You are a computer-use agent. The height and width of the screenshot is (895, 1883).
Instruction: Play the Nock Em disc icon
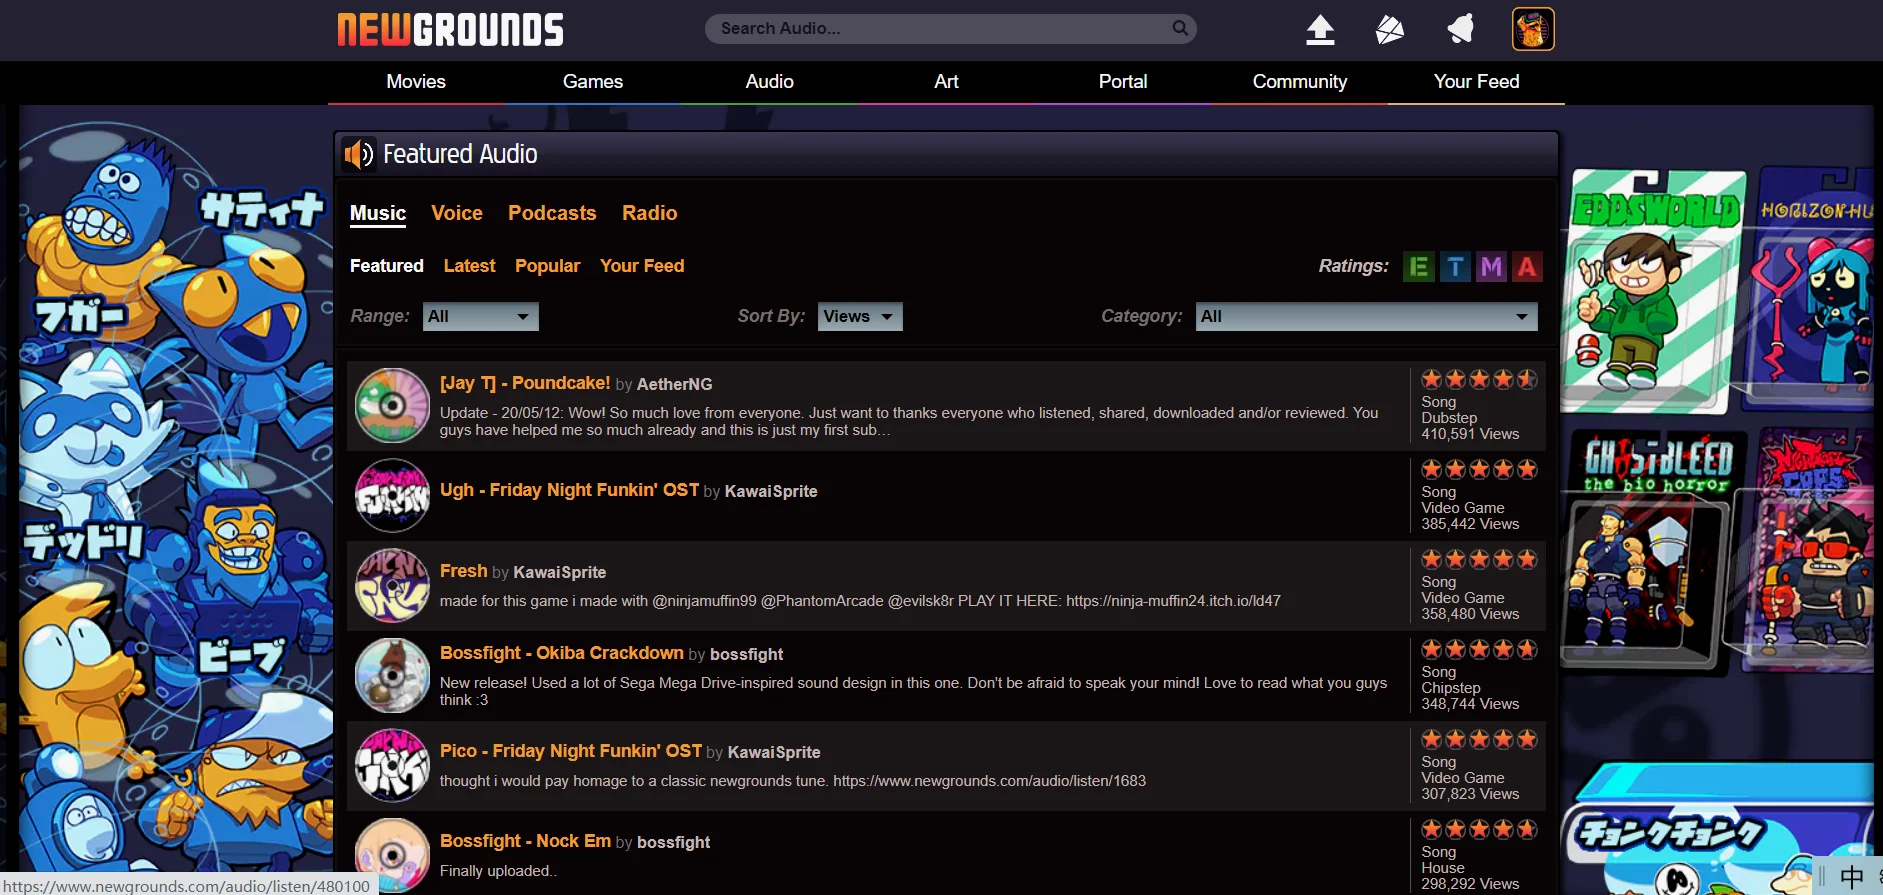click(x=392, y=855)
